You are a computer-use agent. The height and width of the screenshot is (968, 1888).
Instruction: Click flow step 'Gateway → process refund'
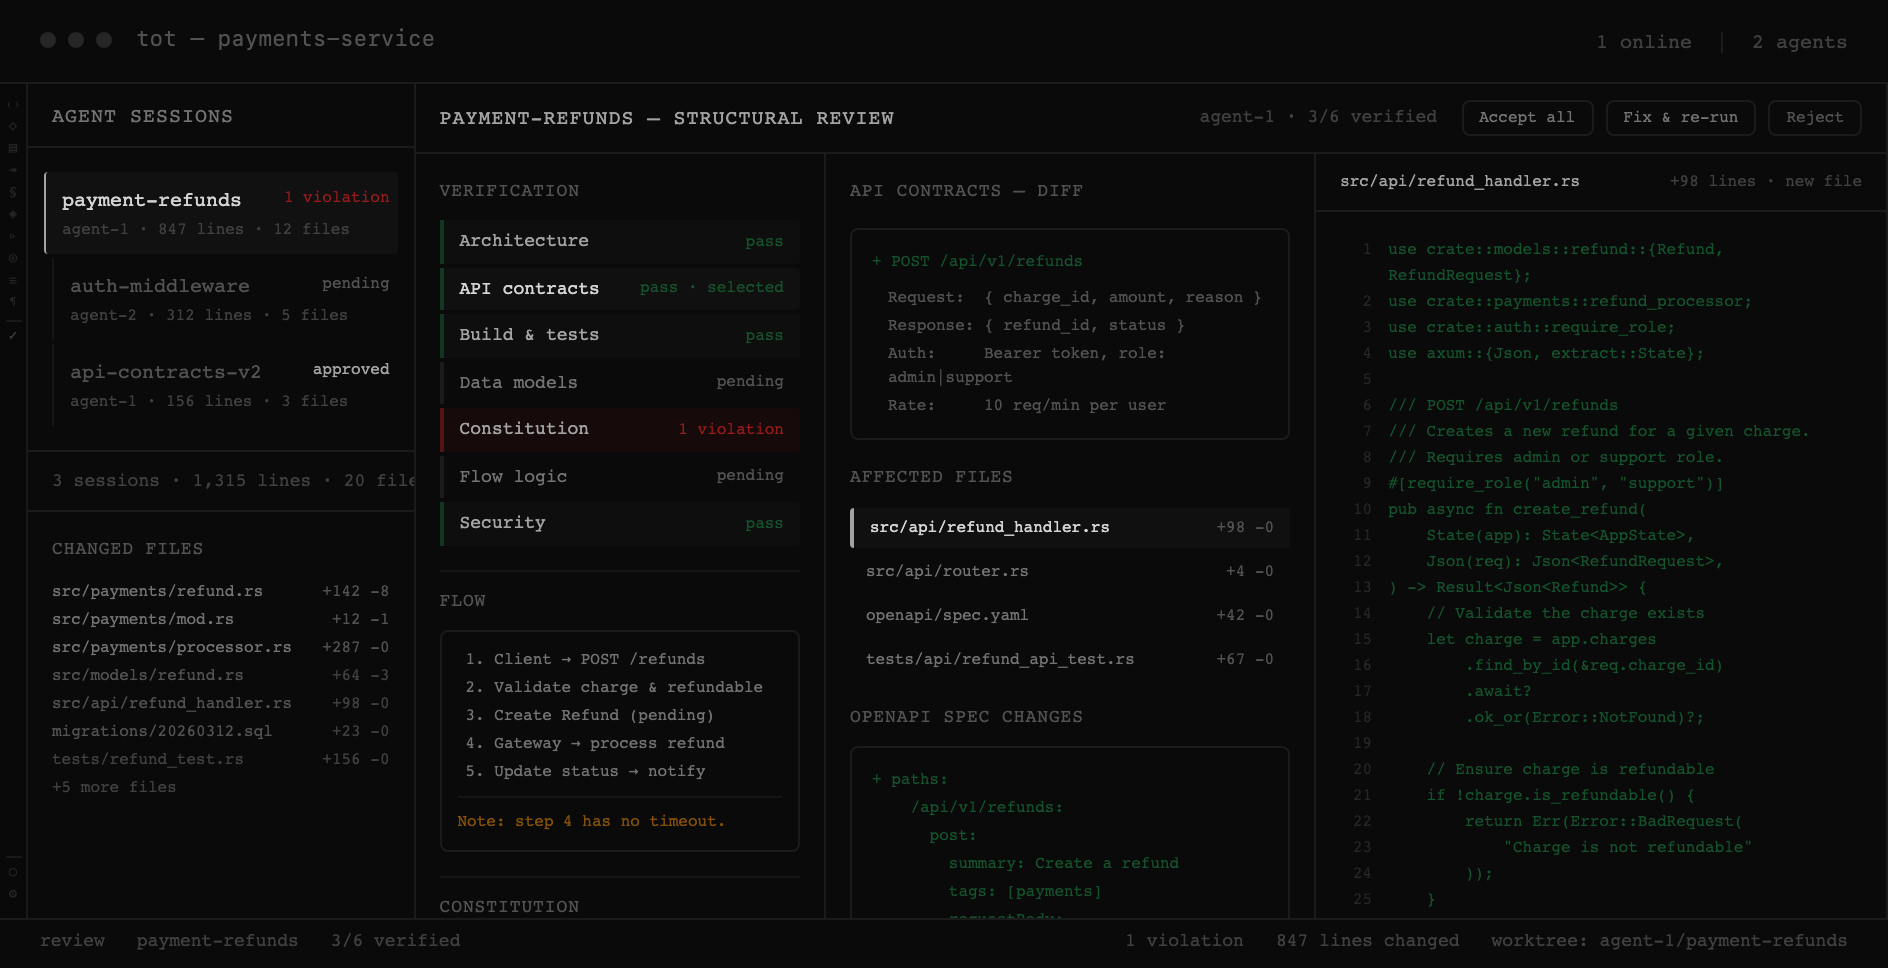click(x=595, y=743)
